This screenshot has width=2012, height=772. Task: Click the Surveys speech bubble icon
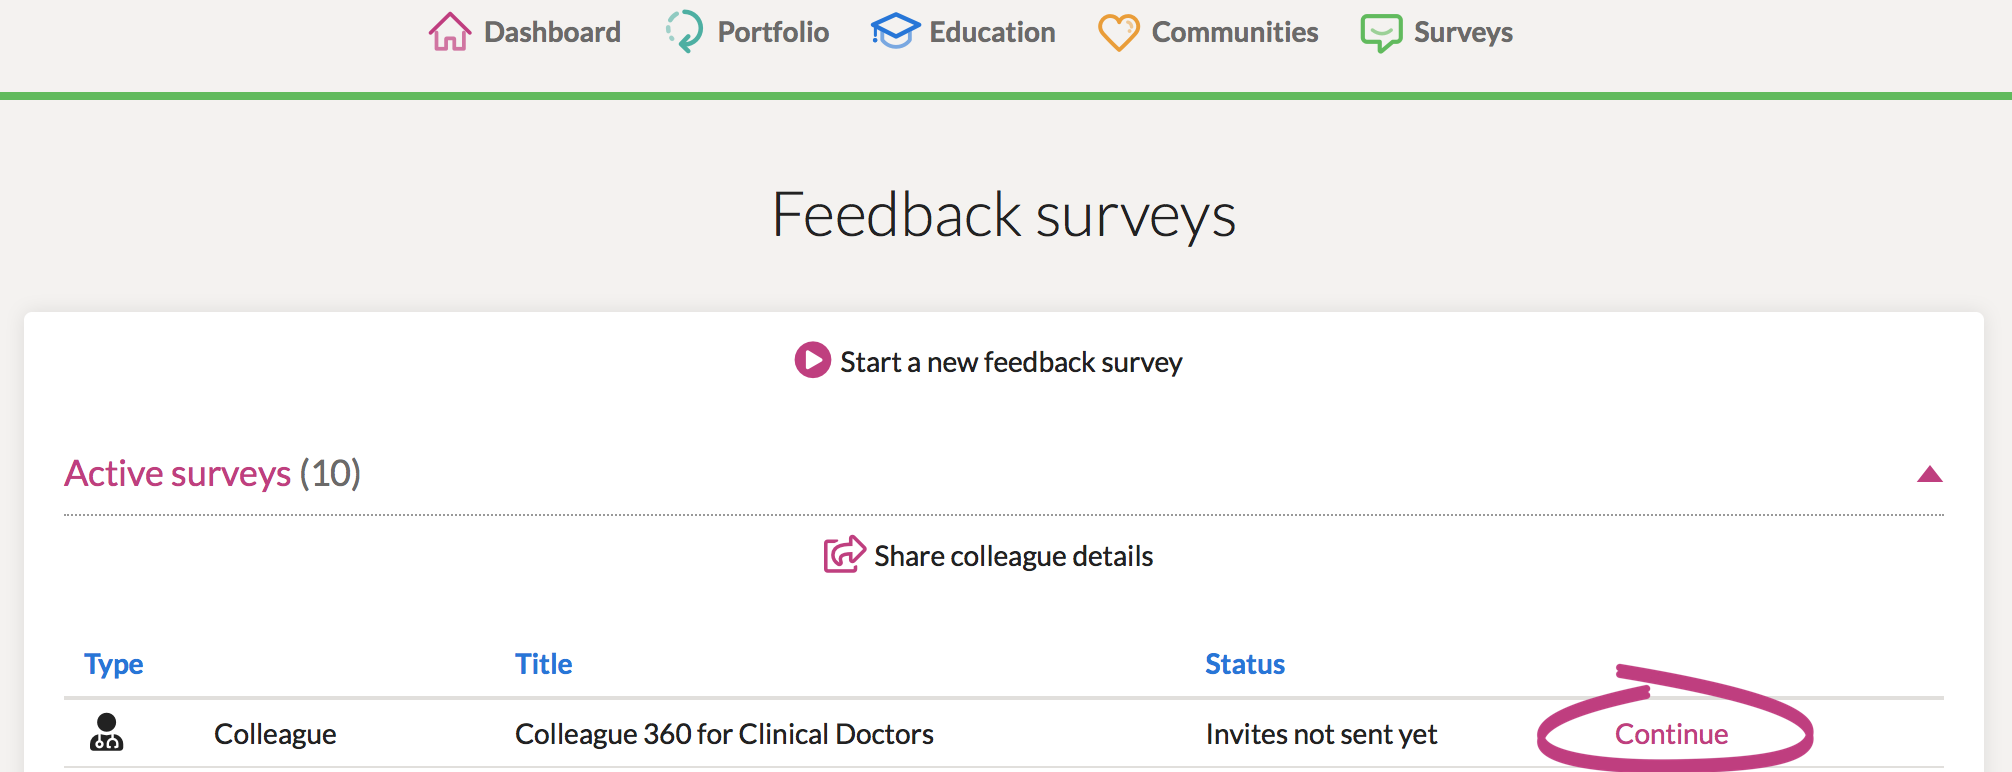point(1381,33)
